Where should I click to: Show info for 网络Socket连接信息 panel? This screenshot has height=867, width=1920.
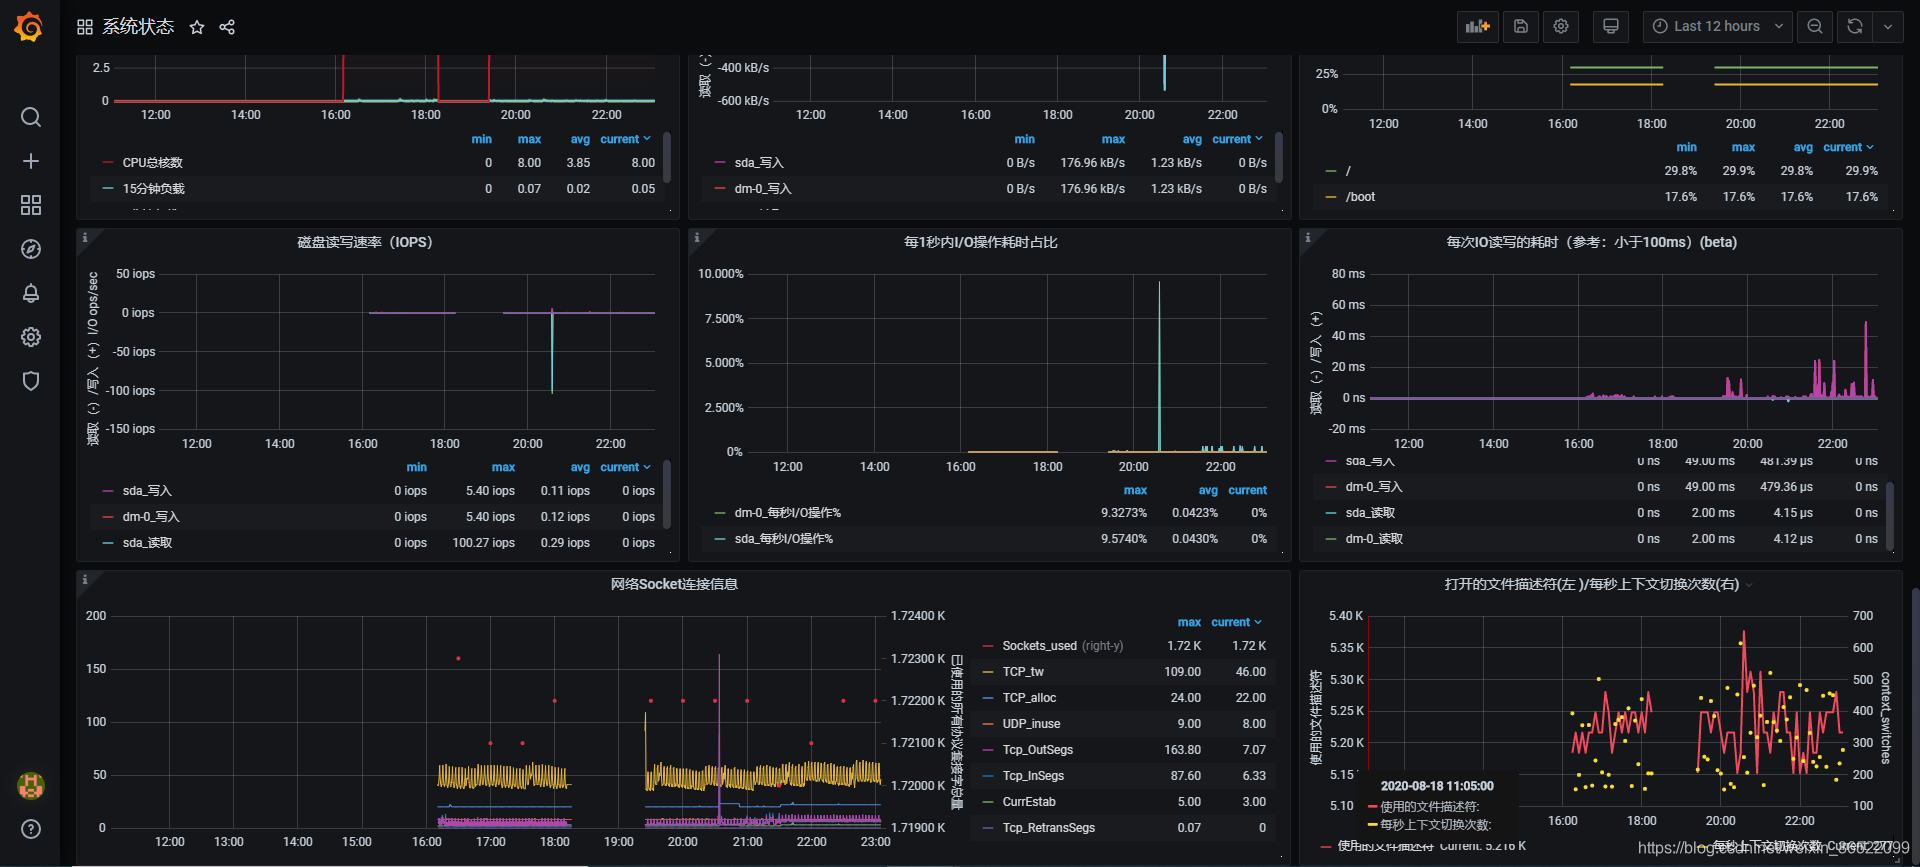85,580
